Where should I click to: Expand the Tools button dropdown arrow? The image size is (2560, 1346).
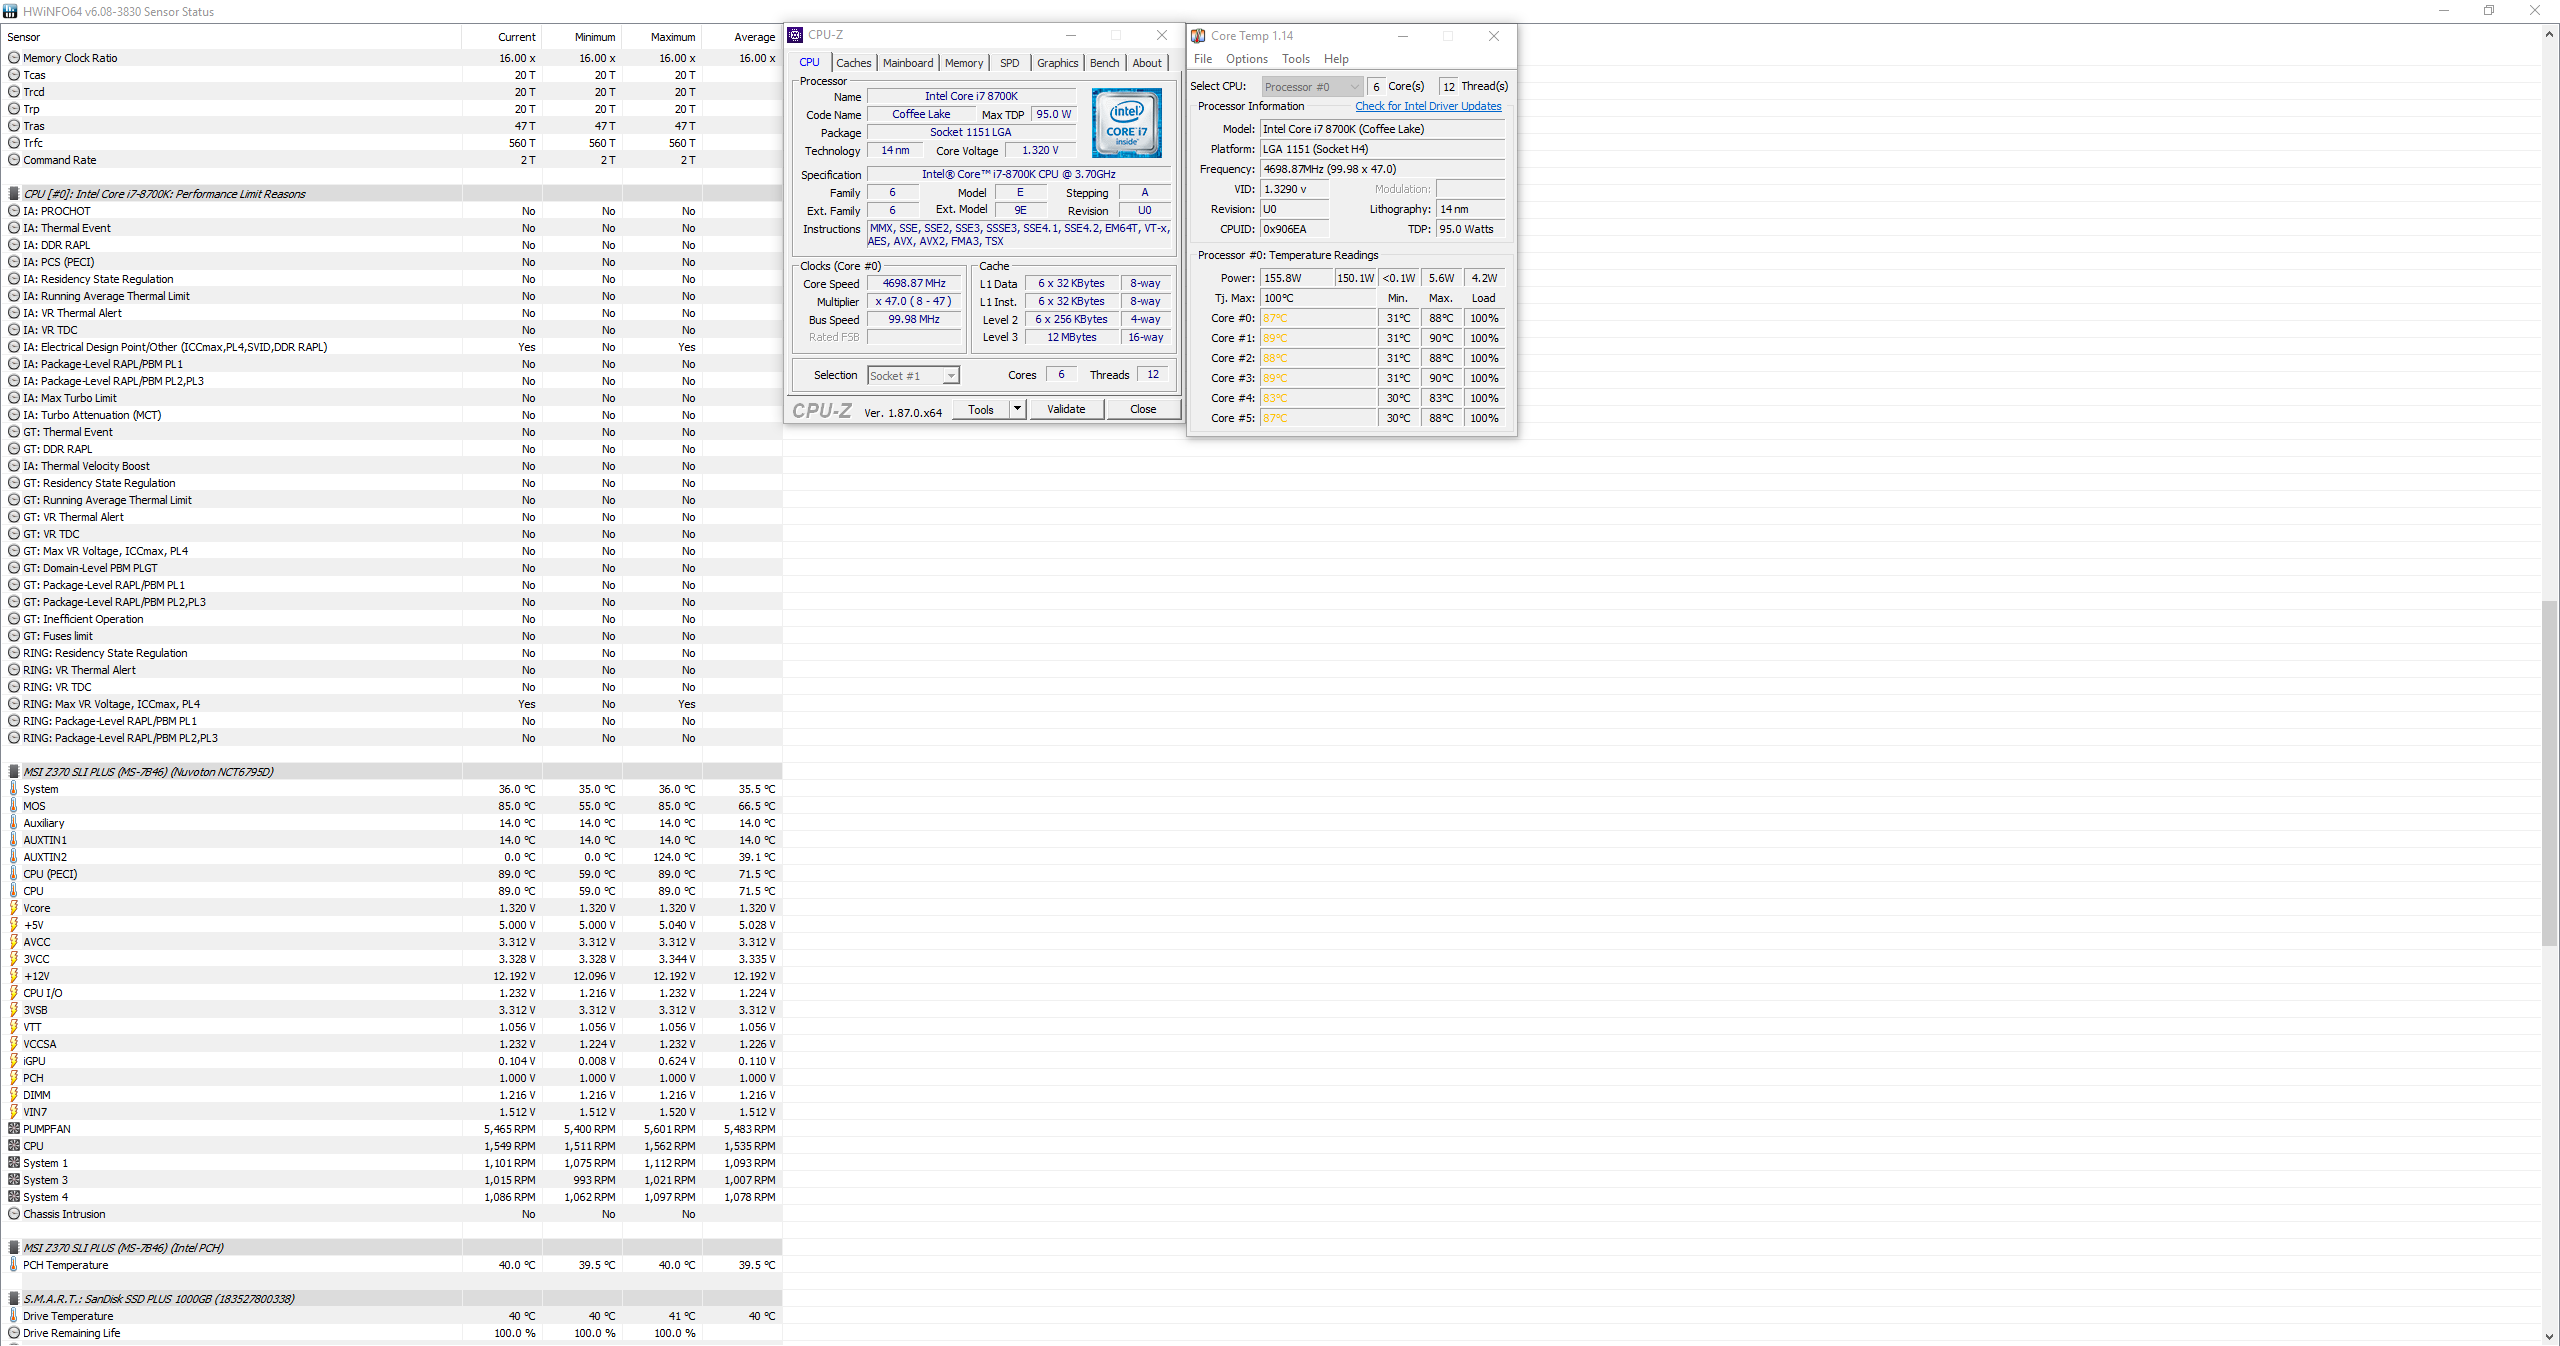pos(1017,409)
